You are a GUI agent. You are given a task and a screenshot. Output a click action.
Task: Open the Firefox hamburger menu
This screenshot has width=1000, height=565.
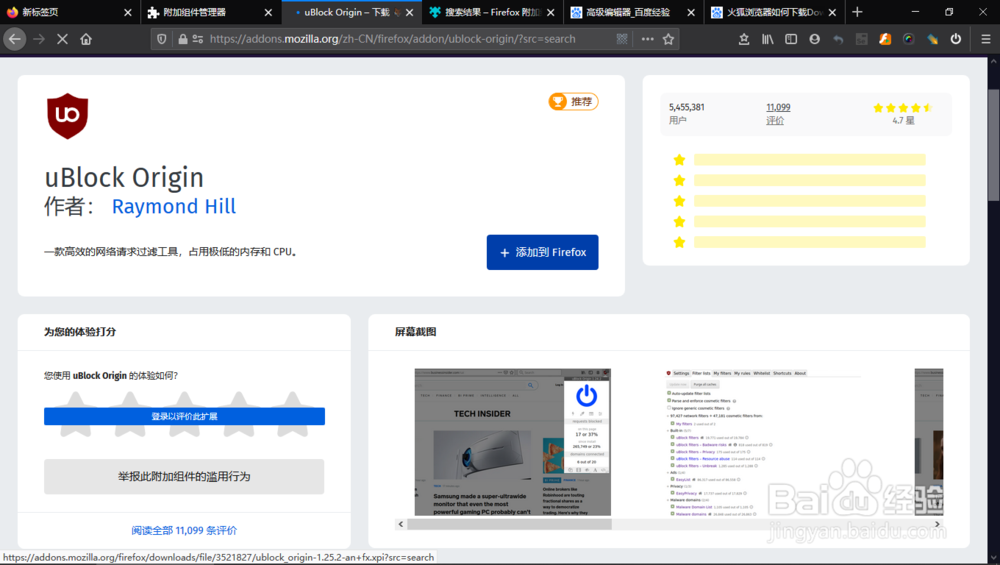[985, 39]
